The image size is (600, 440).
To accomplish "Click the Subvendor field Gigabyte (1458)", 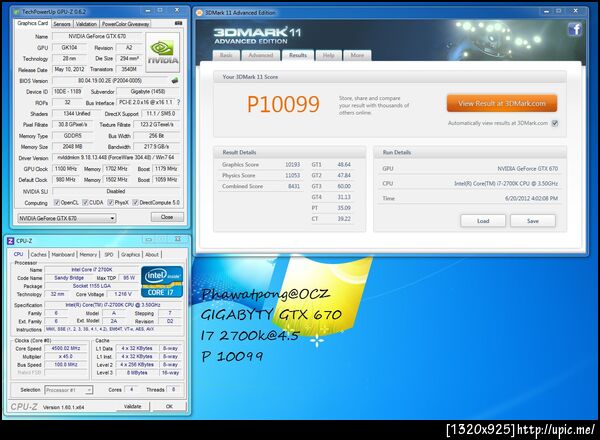I will pyautogui.click(x=148, y=91).
